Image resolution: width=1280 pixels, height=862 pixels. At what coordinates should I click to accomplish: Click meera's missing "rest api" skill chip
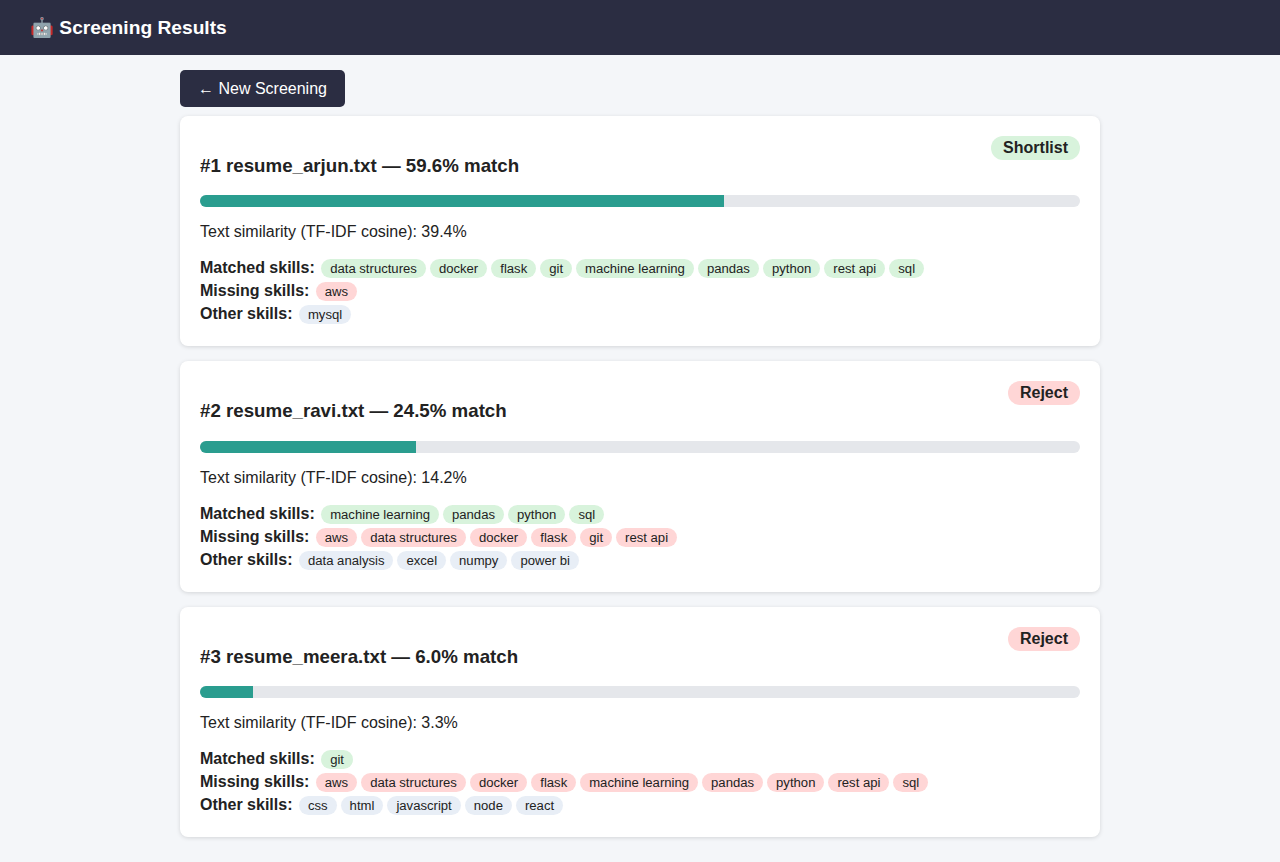click(859, 783)
